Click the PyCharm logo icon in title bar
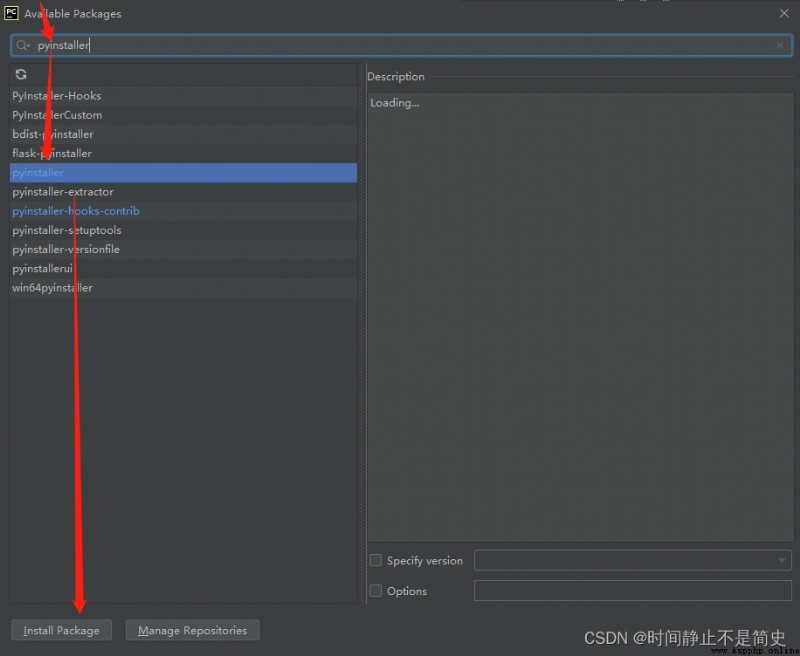Viewport: 800px width, 656px height. click(11, 13)
